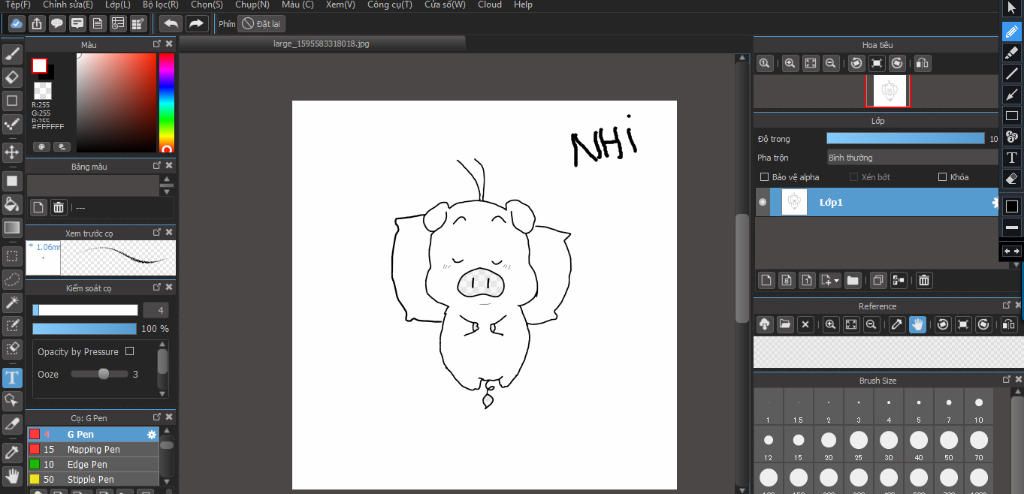1024x494 pixels.
Task: Activate hand icon in Reference panel
Action: [917, 324]
